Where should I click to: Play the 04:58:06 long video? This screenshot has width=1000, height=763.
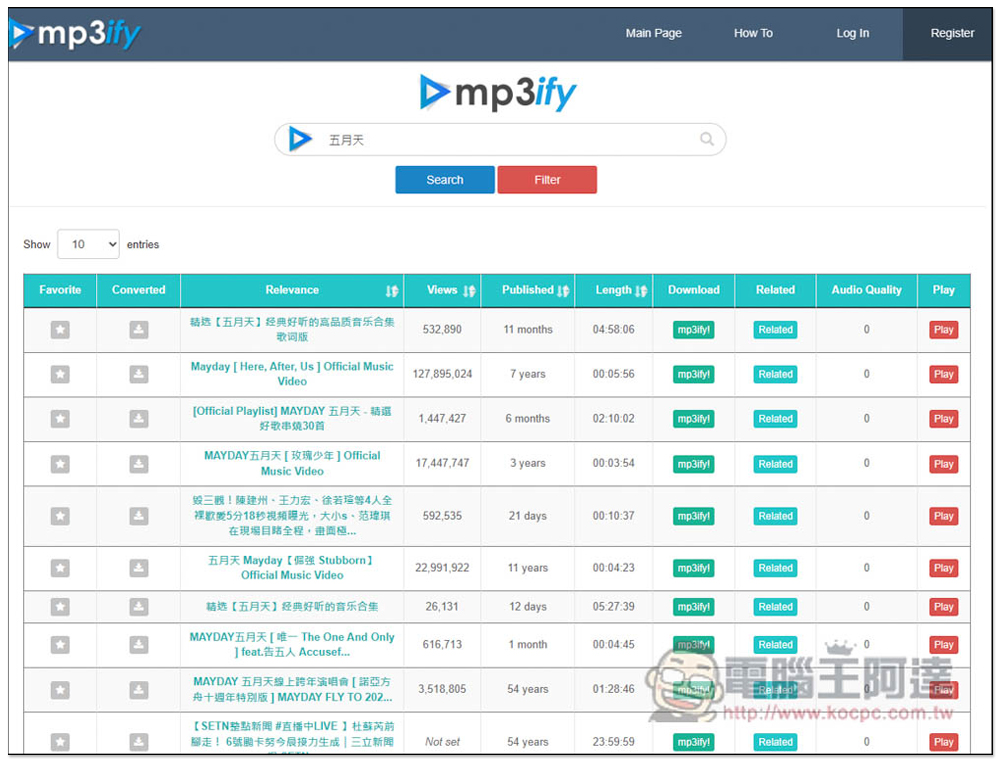click(x=943, y=330)
